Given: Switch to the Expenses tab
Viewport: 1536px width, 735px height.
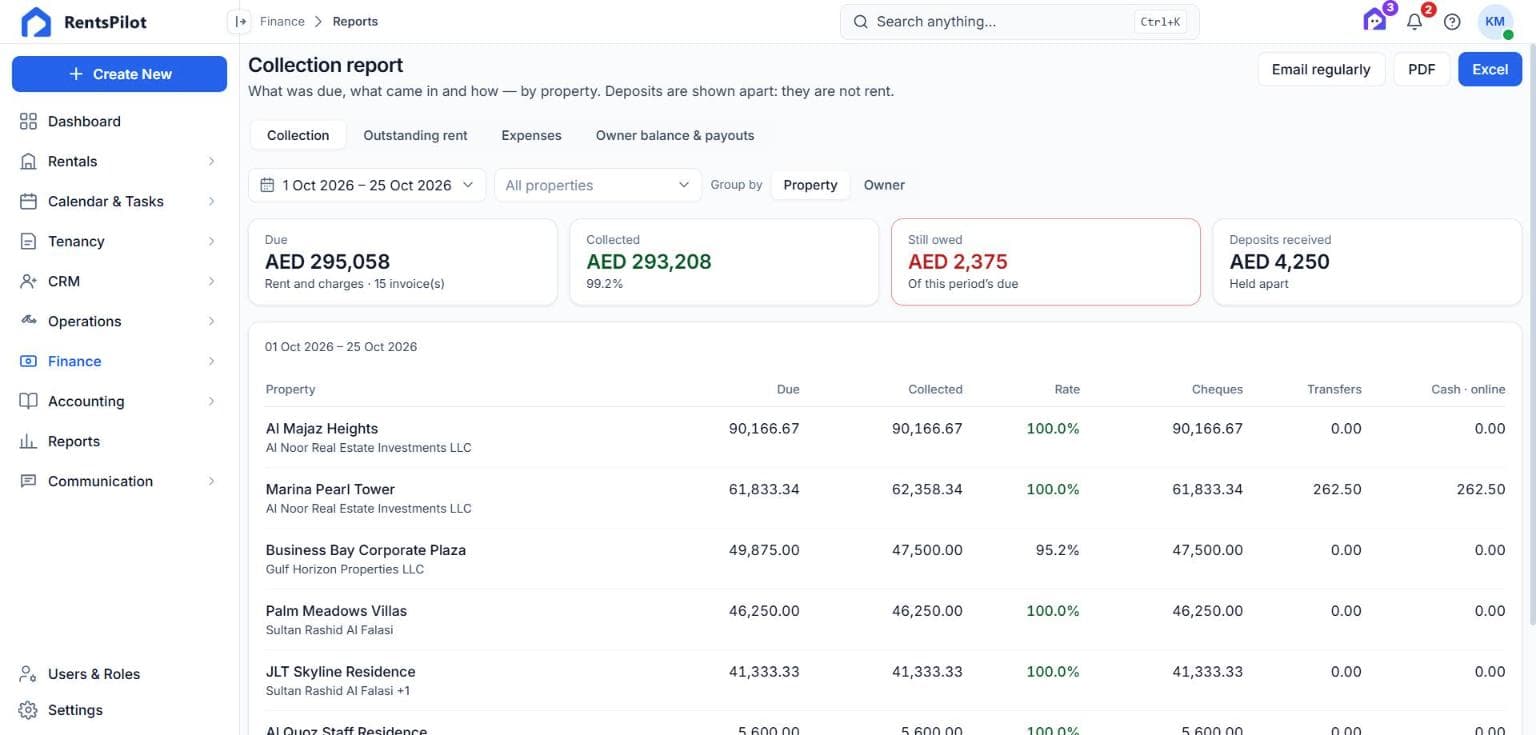Looking at the screenshot, I should coord(531,135).
